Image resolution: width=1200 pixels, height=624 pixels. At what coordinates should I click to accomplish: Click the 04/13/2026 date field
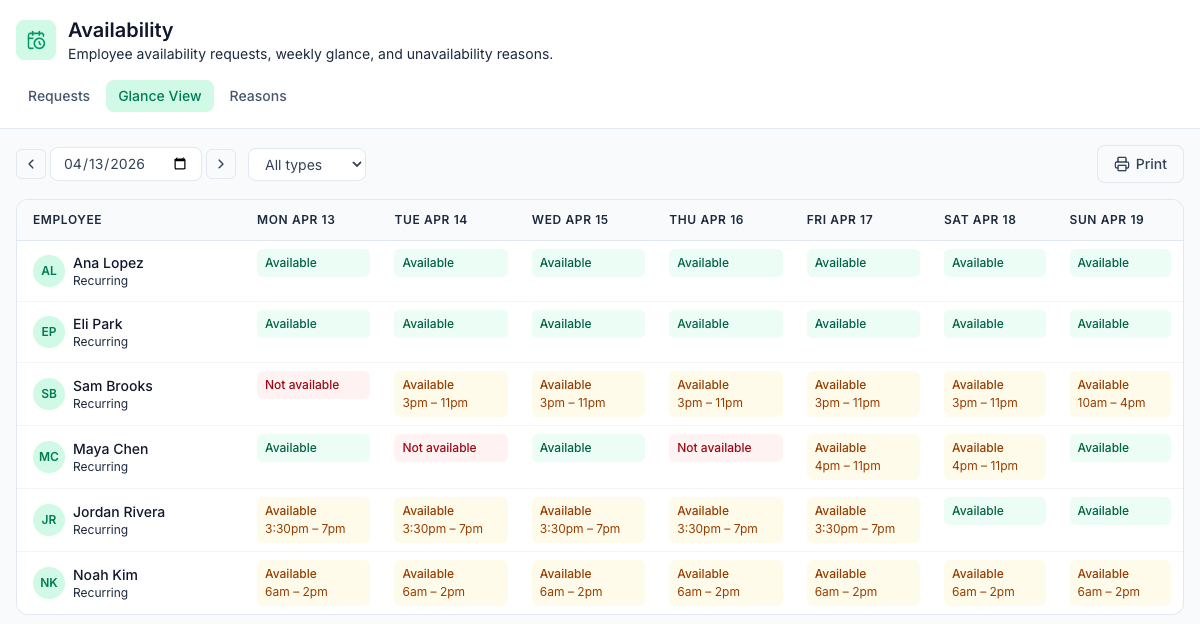(126, 164)
